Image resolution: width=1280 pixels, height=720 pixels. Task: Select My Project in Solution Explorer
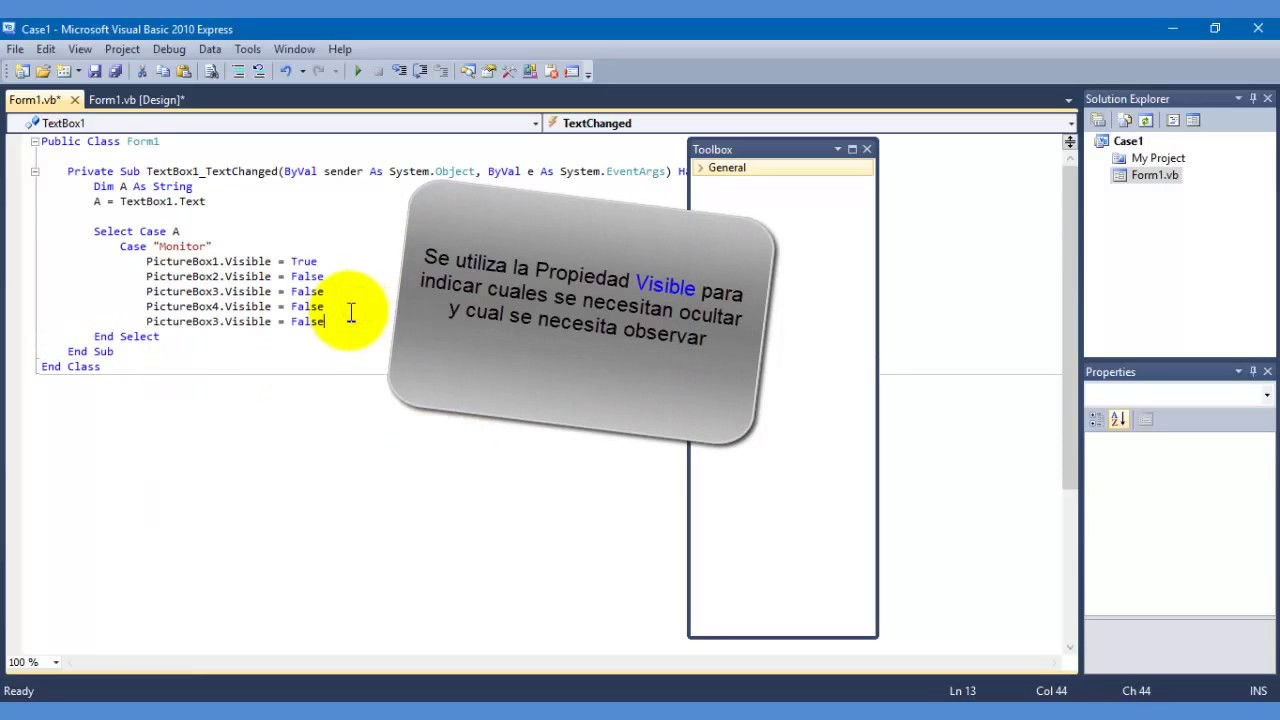click(x=1158, y=158)
